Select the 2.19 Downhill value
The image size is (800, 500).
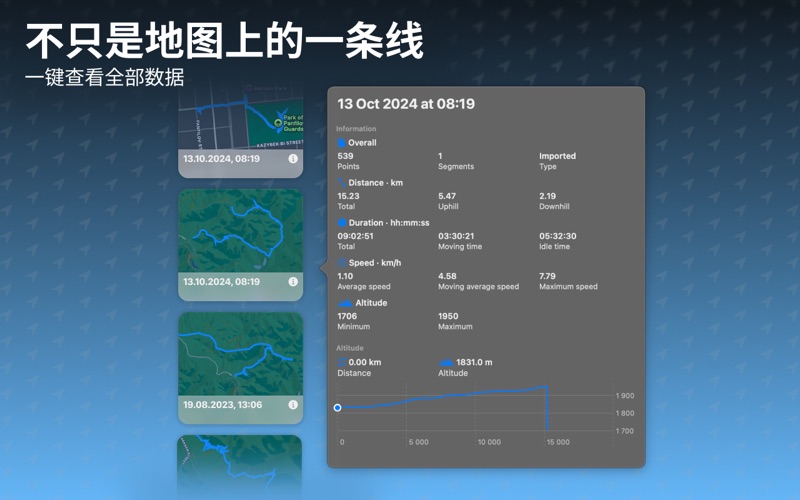tap(547, 196)
